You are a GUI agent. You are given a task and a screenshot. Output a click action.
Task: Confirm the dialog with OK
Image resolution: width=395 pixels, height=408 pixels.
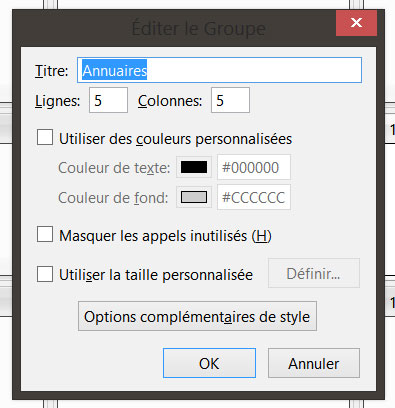(209, 363)
